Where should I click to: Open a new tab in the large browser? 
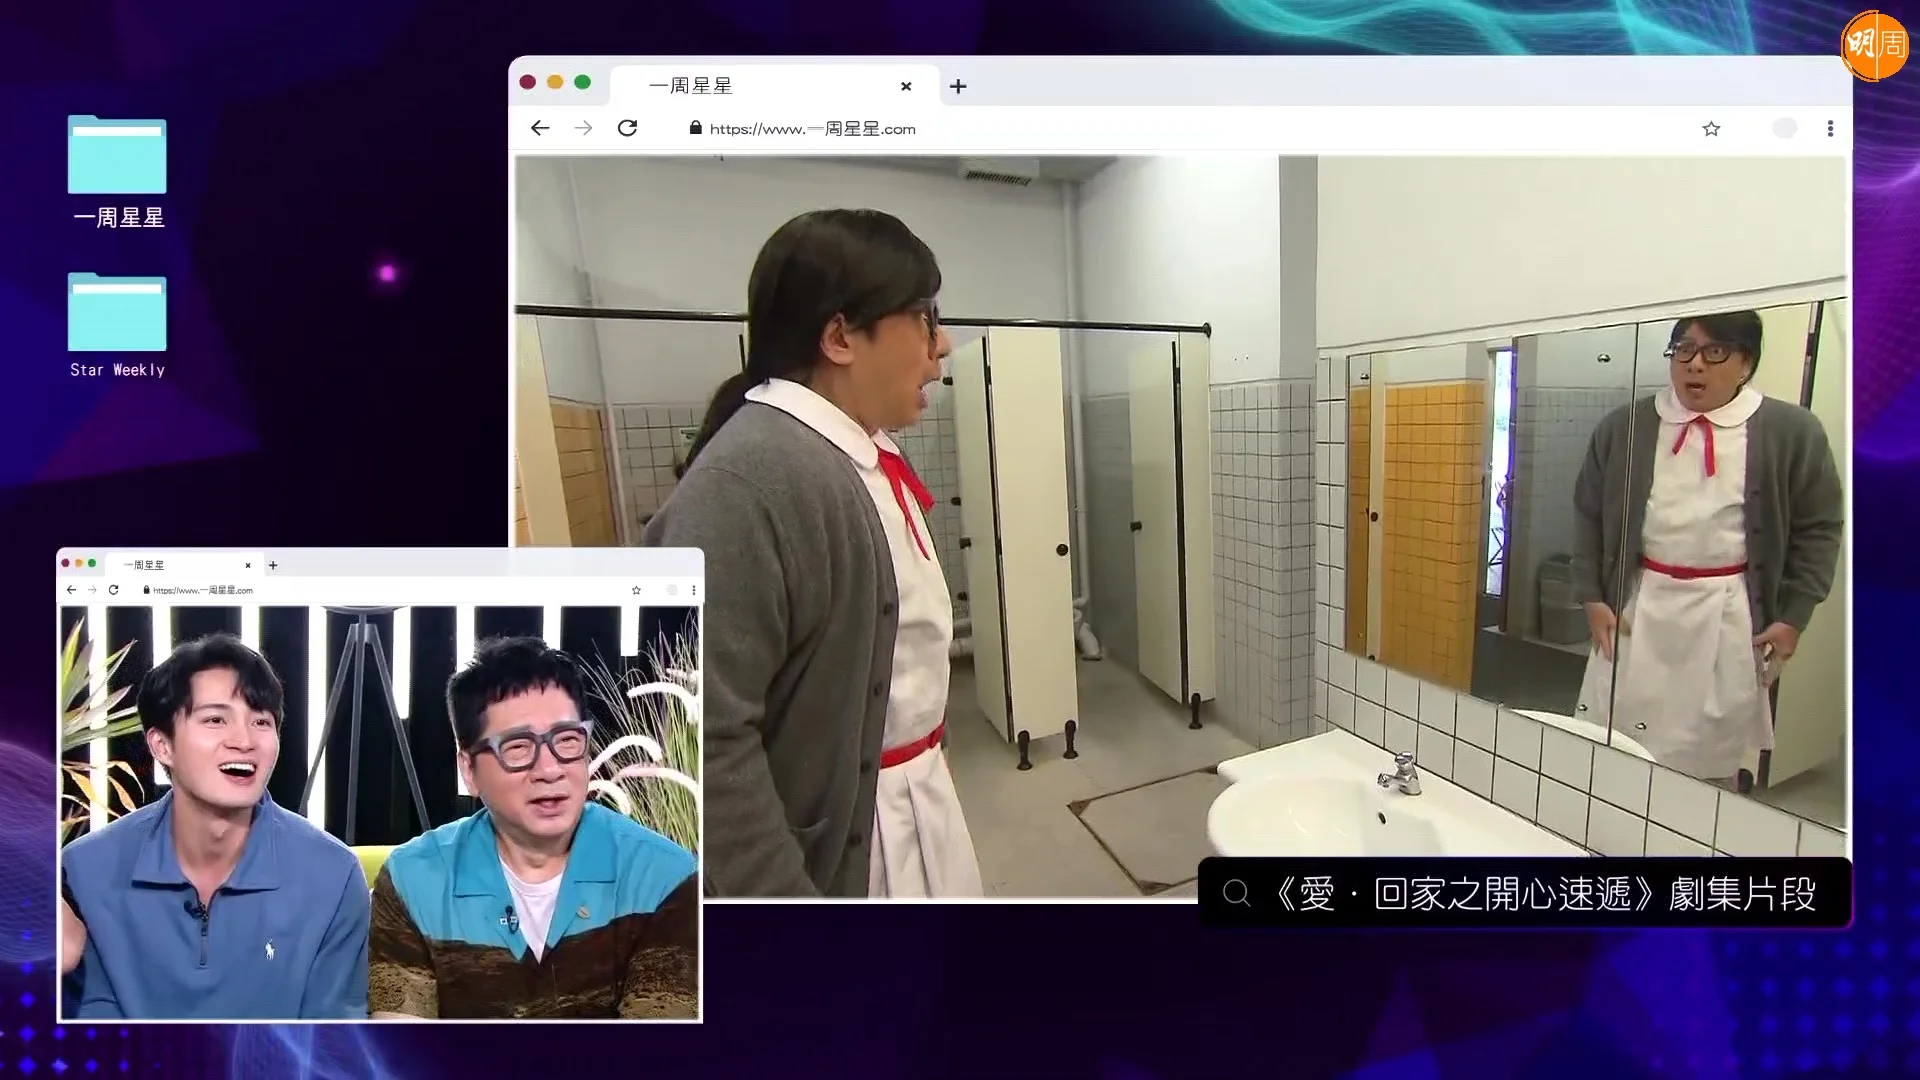click(x=958, y=87)
